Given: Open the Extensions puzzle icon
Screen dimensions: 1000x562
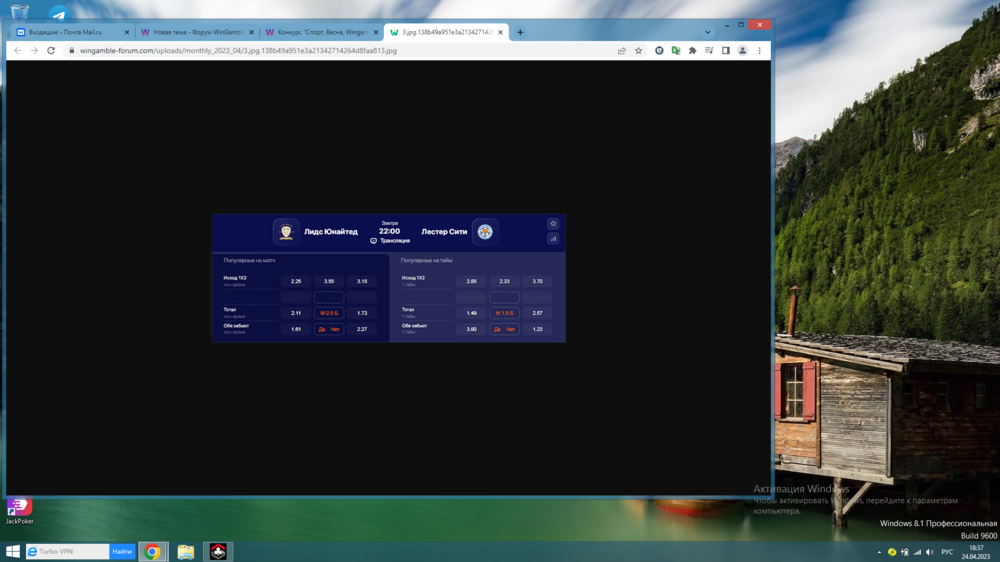Looking at the screenshot, I should pos(692,50).
